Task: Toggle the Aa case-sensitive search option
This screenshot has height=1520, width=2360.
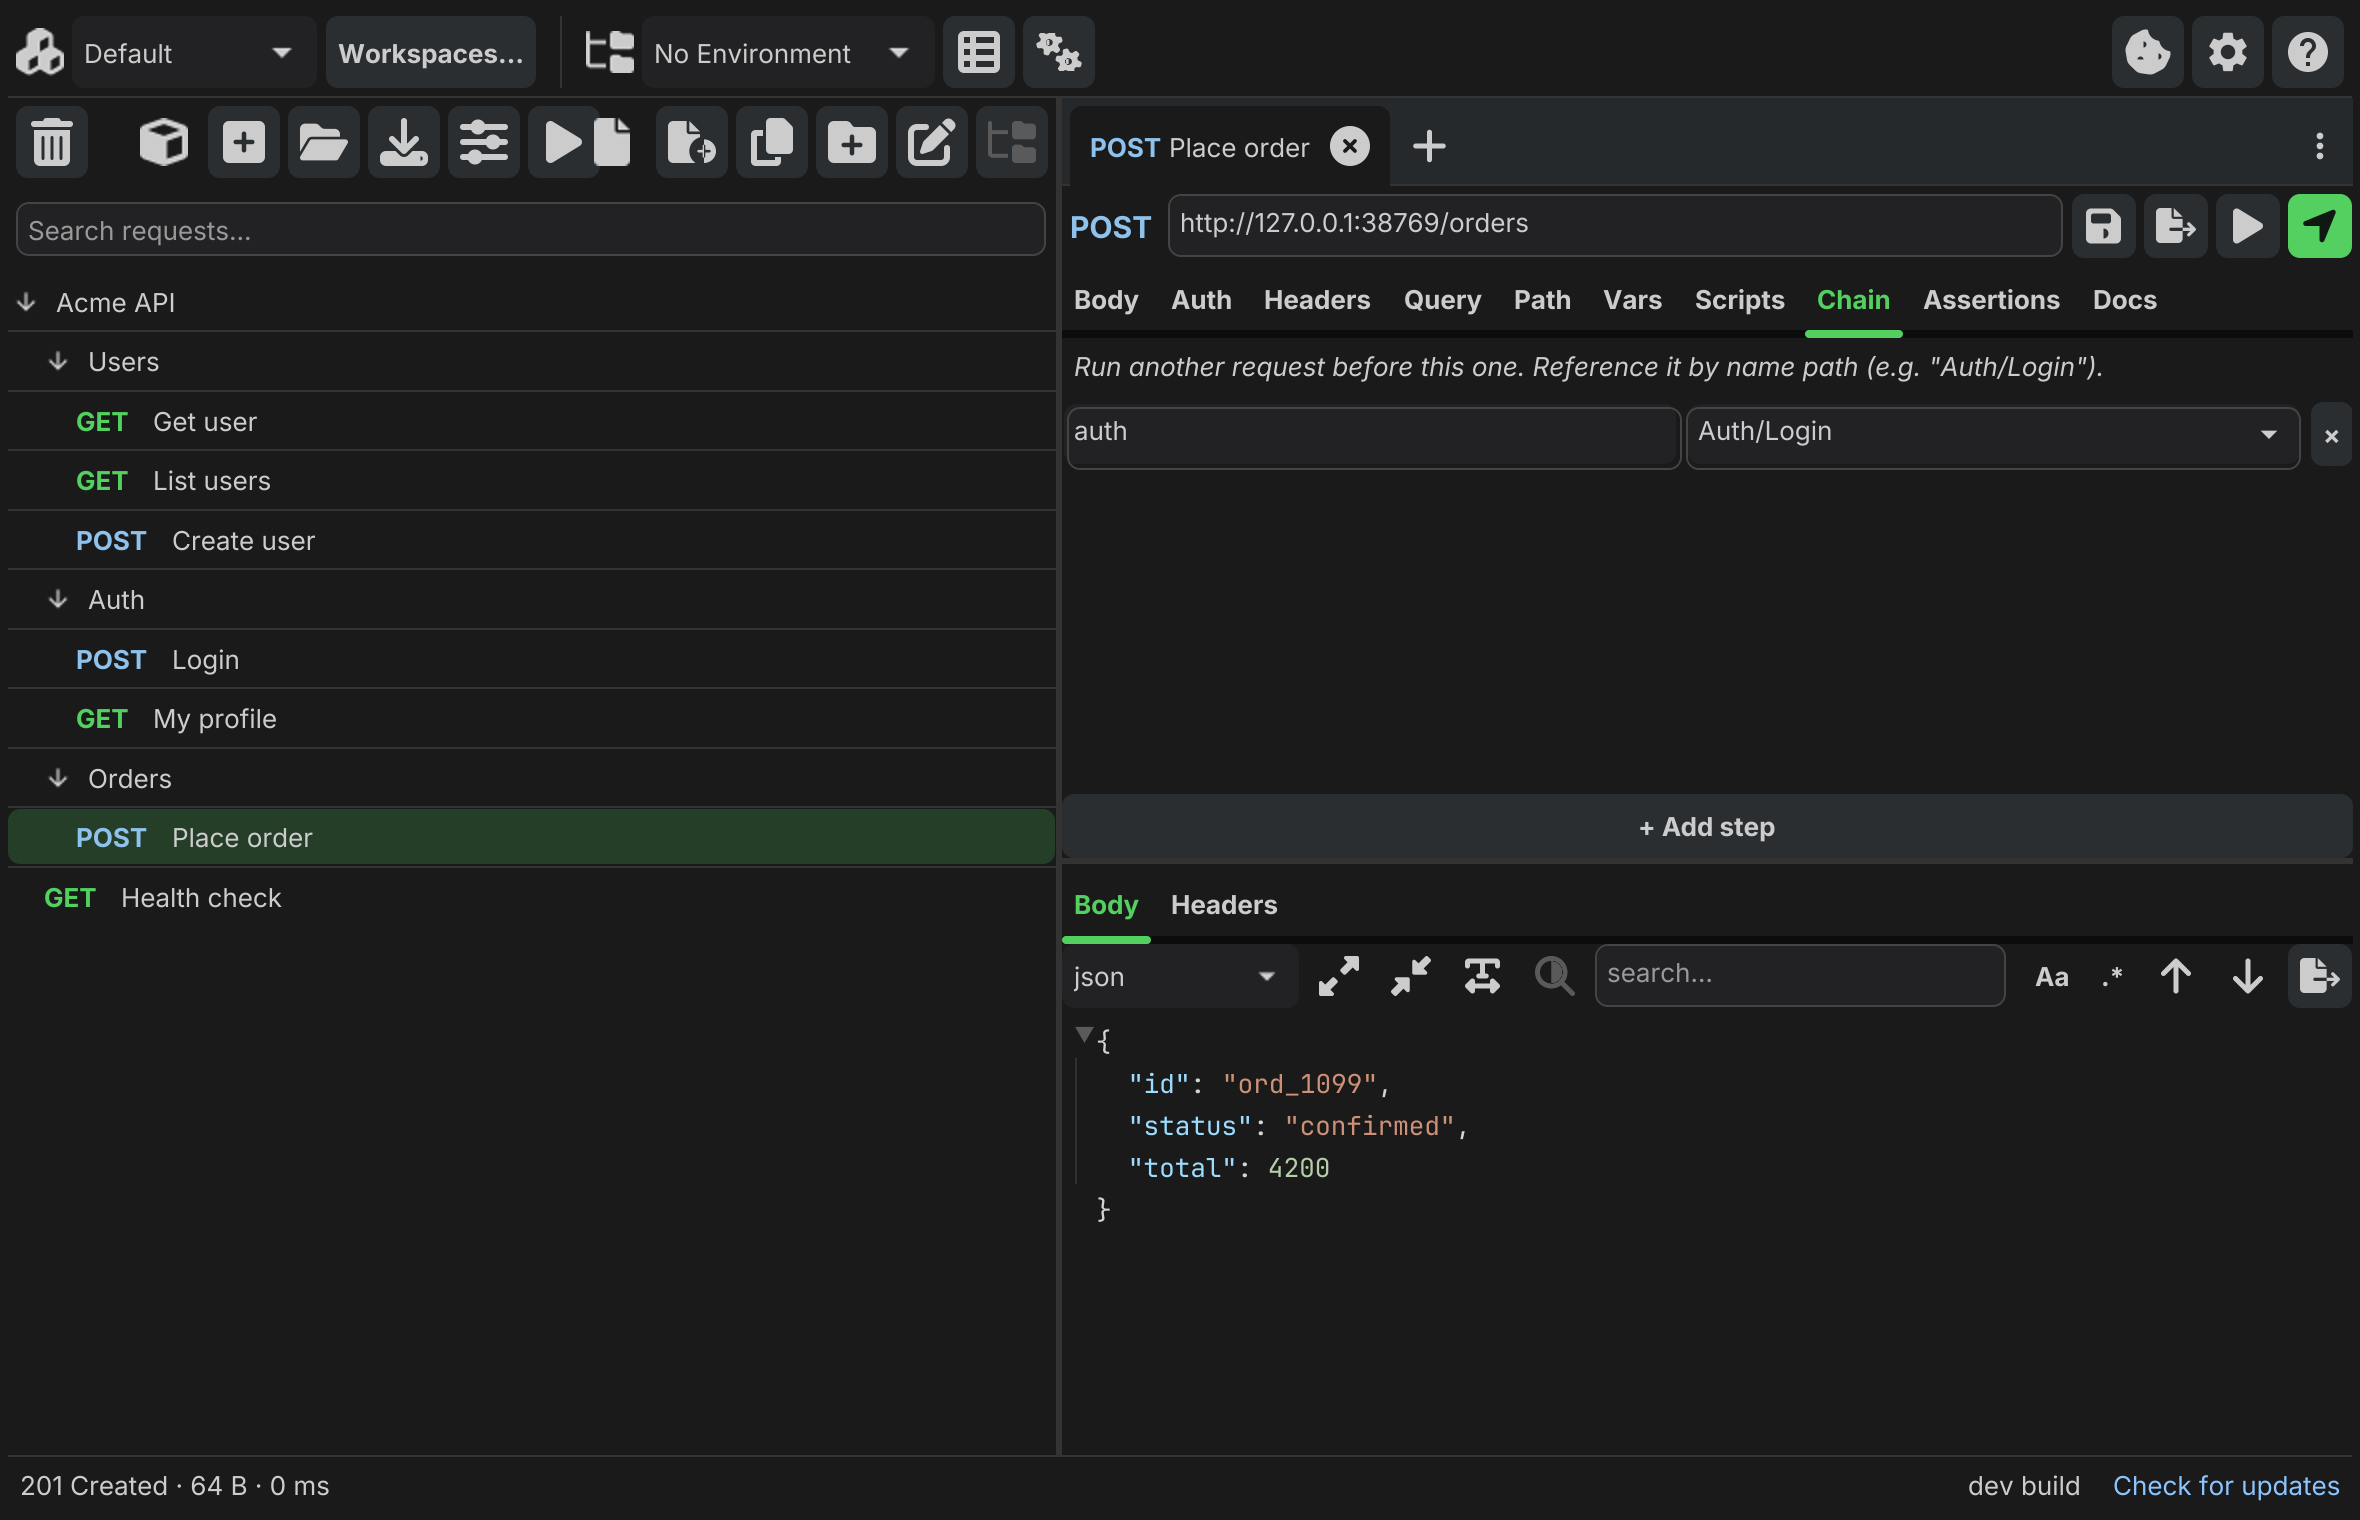Action: 2051,976
